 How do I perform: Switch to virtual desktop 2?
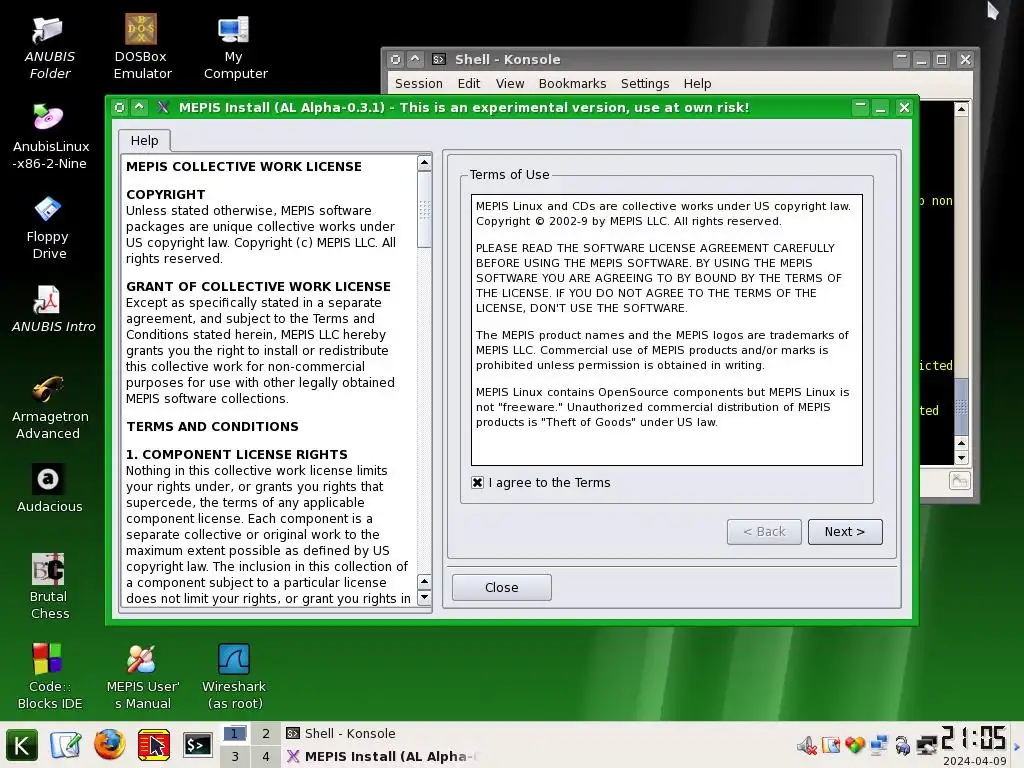point(266,733)
